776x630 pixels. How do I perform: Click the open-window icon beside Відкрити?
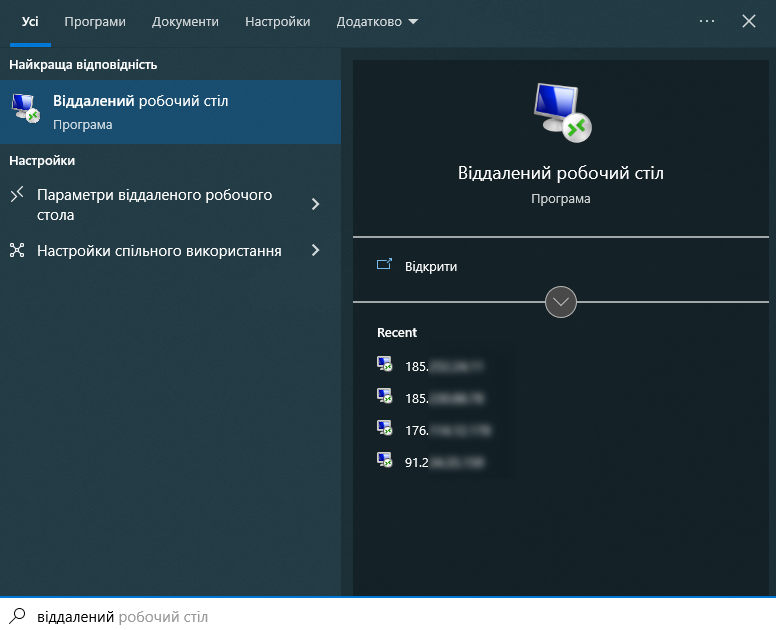[x=384, y=264]
